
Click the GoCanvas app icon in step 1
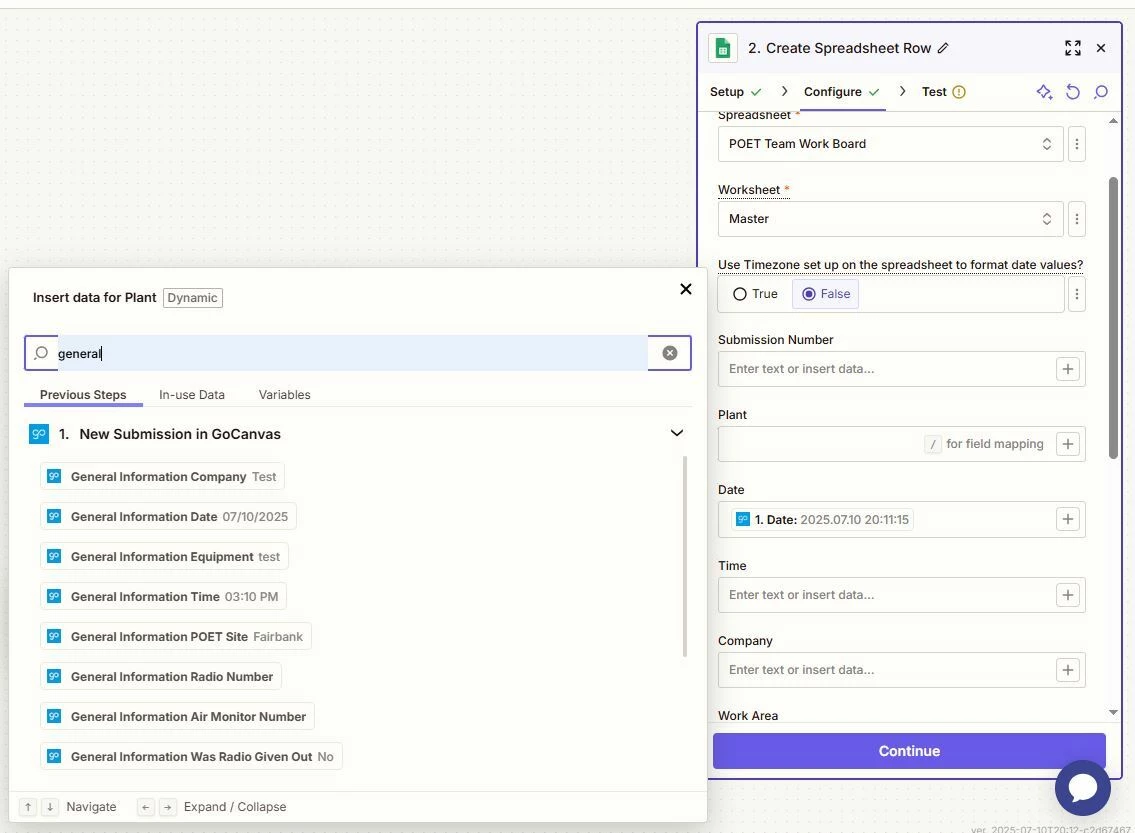pyautogui.click(x=39, y=434)
